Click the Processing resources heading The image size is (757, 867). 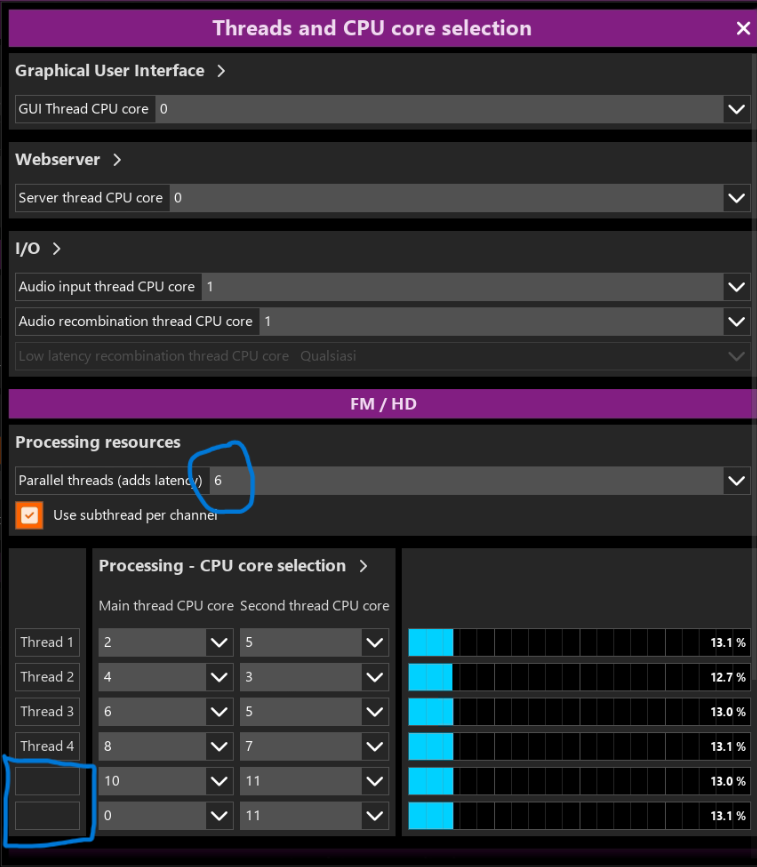[x=98, y=442]
